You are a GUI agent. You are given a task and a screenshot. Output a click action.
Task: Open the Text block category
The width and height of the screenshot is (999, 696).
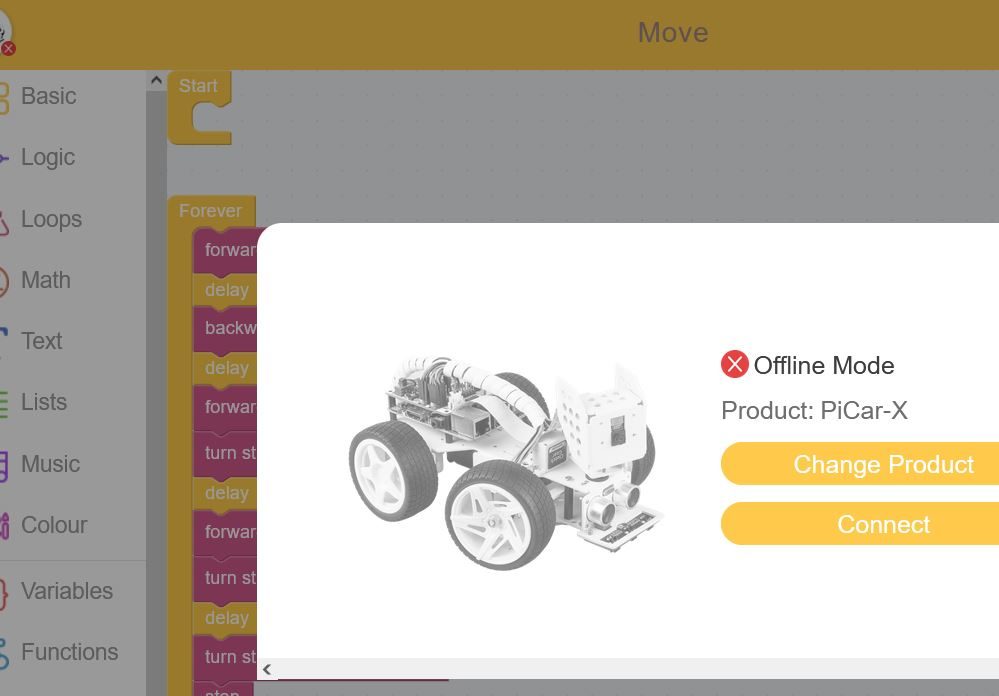click(x=41, y=341)
